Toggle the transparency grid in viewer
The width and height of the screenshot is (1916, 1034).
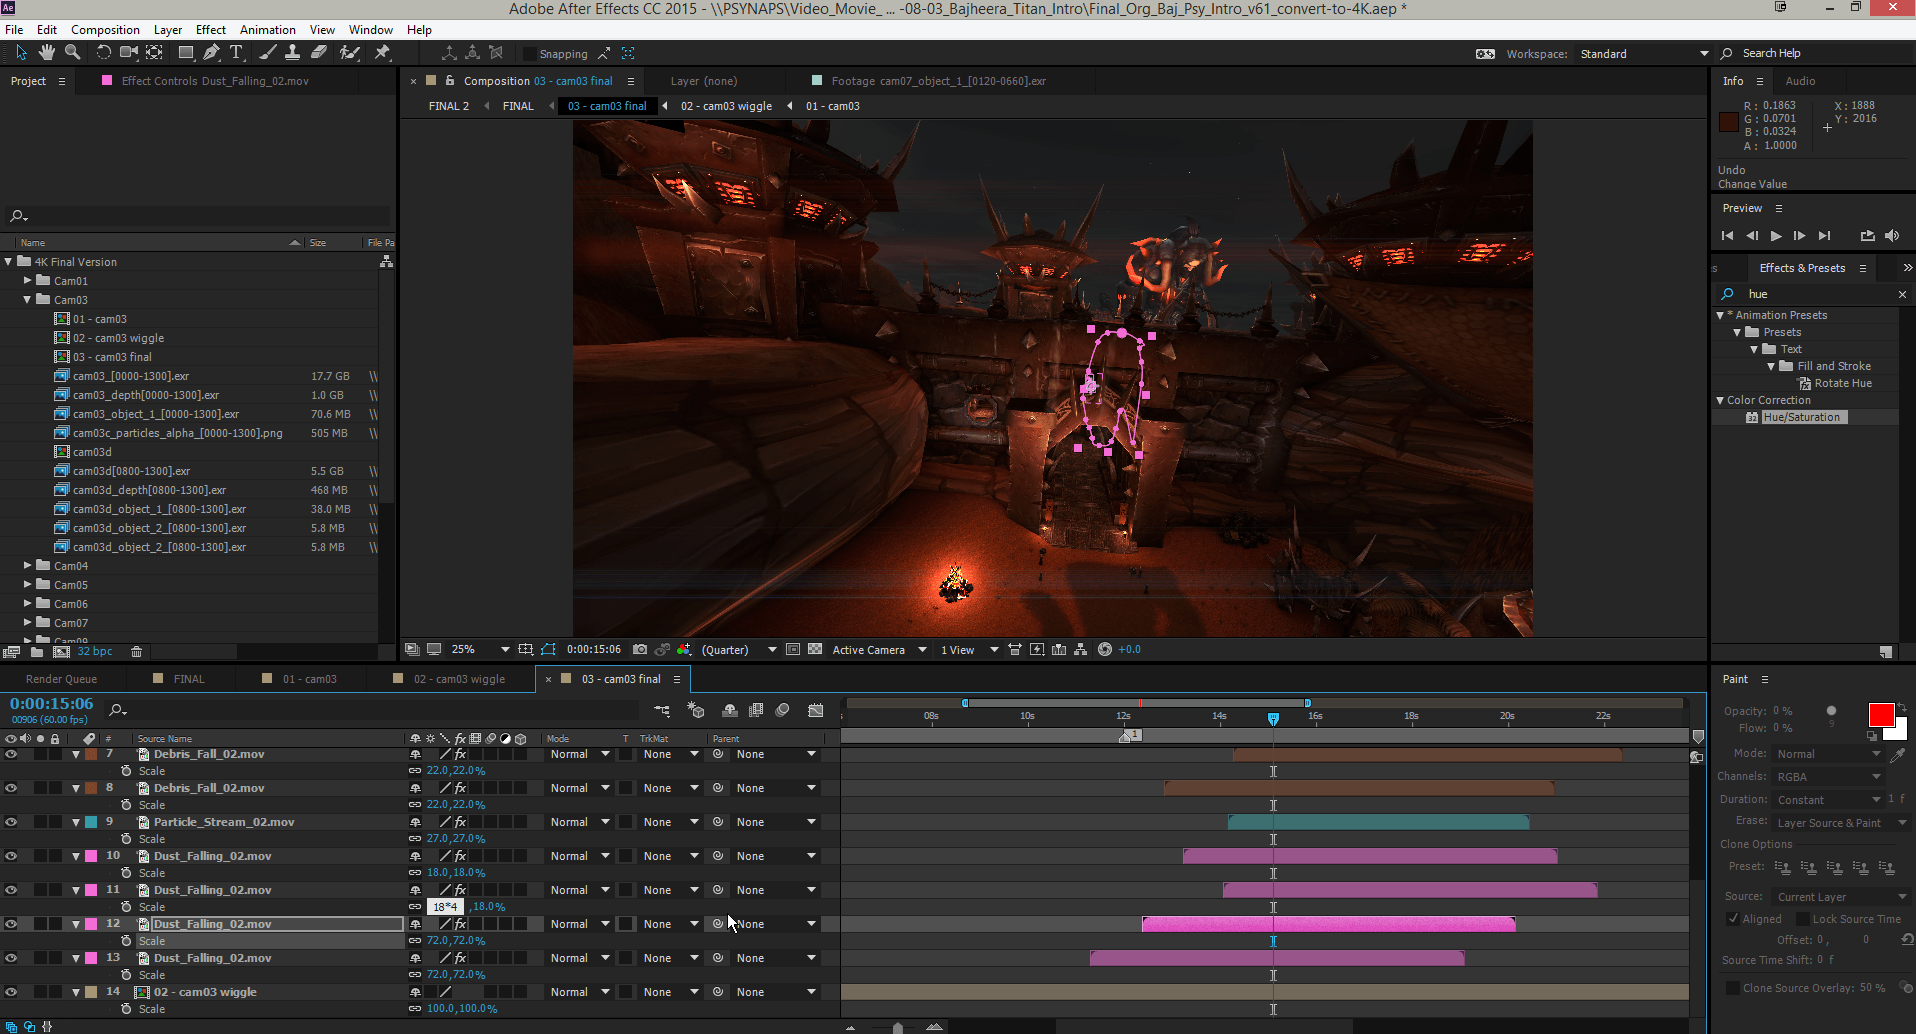(815, 649)
